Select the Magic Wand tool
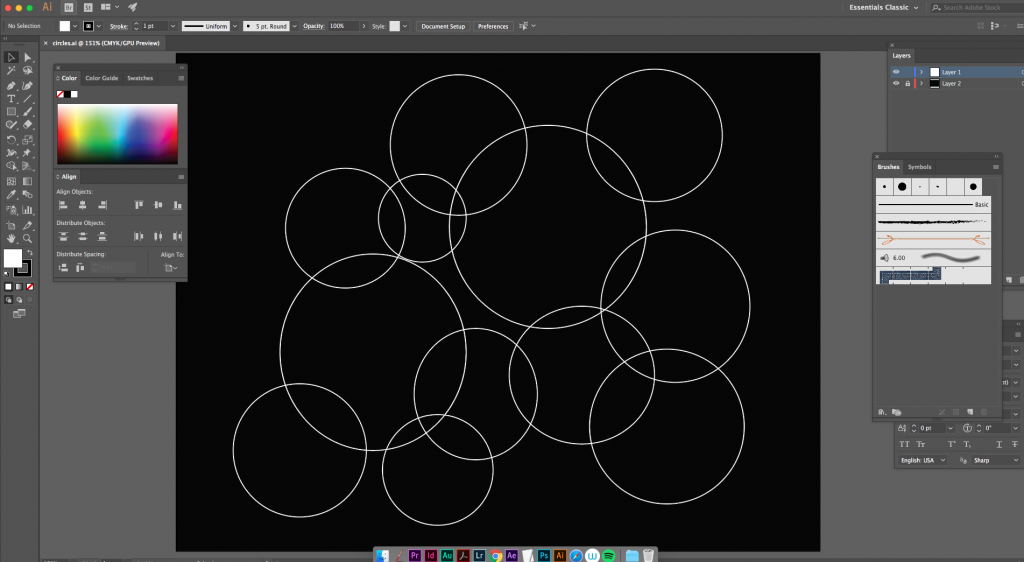 [x=11, y=70]
